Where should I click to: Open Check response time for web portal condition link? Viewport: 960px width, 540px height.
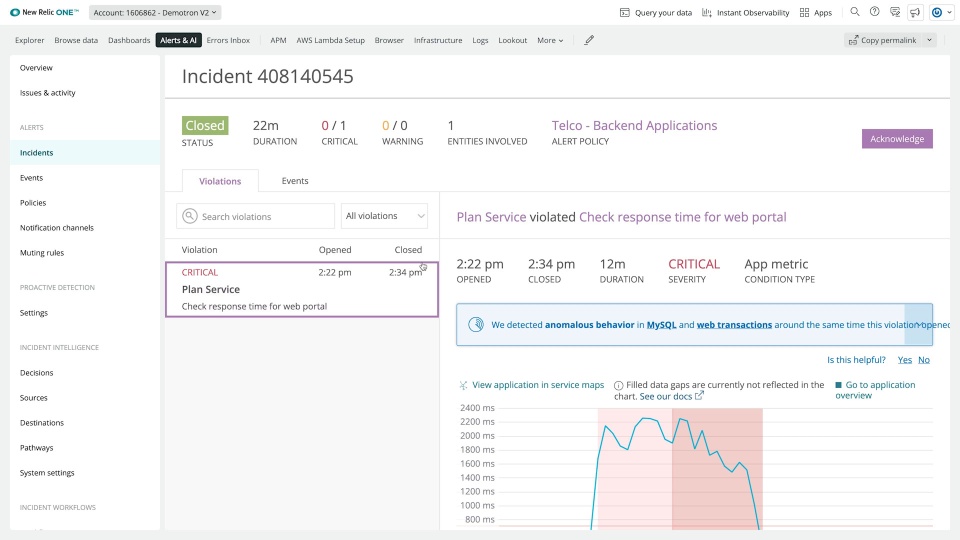(x=683, y=217)
